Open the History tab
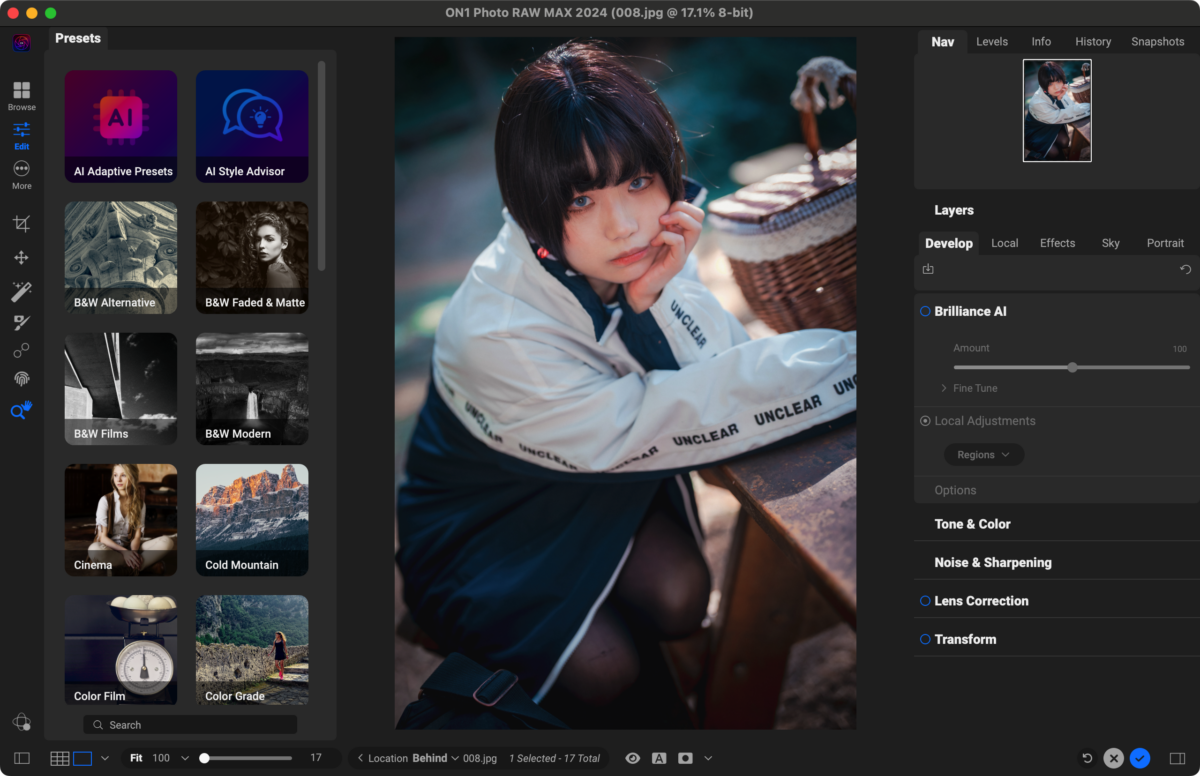Image resolution: width=1200 pixels, height=776 pixels. 1093,42
